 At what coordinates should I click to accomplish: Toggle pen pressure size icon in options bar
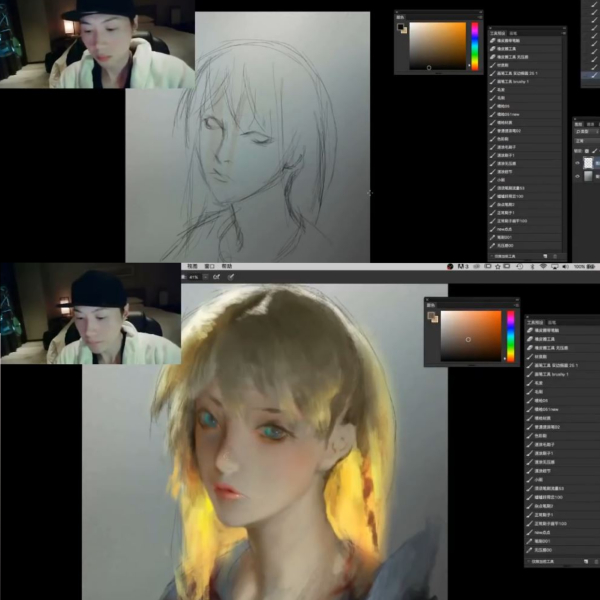pos(230,277)
